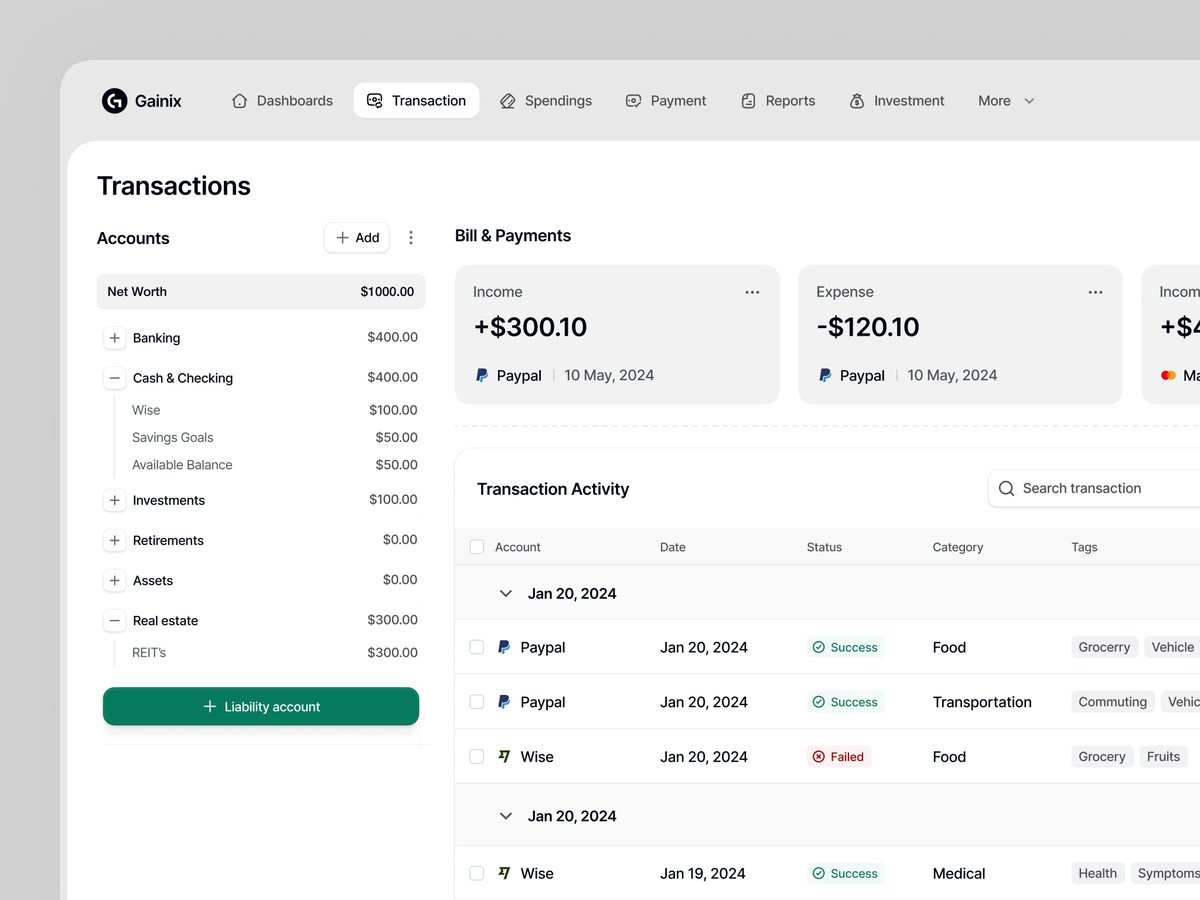Check the Paypal Transportation transaction checkbox
The height and width of the screenshot is (900, 1200).
[x=477, y=702]
